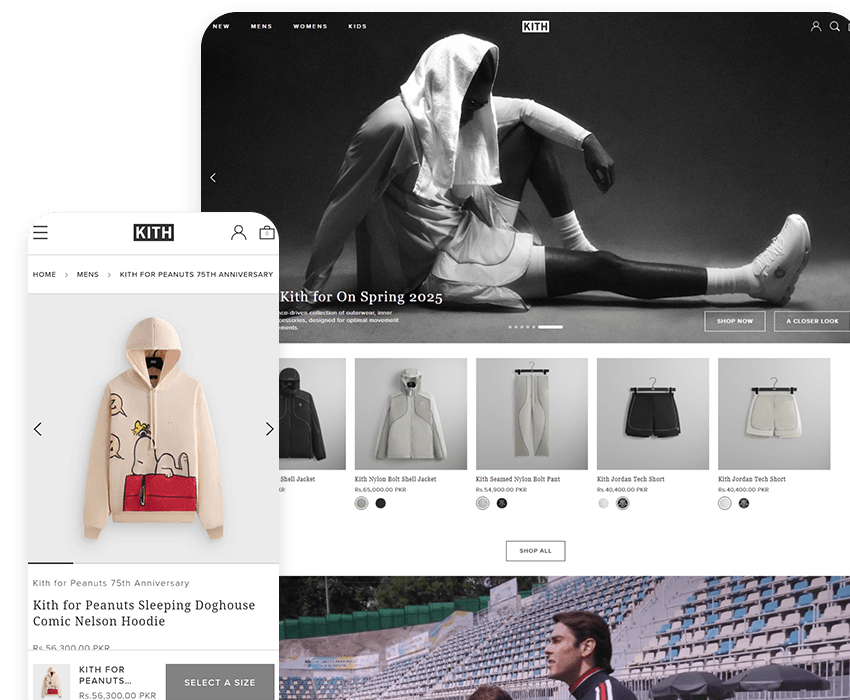Click the A Closer Look button
Screen dimensions: 850x700
click(812, 321)
